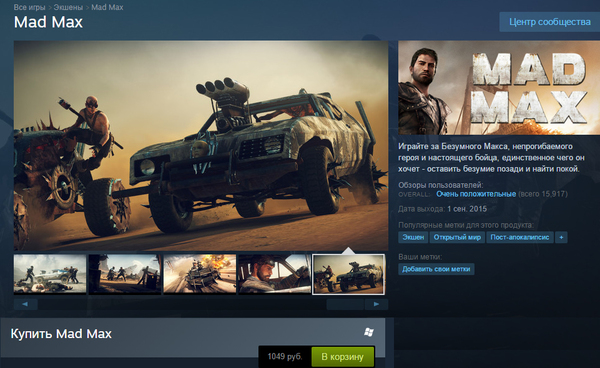The height and width of the screenshot is (368, 600).
Task: Click the review count '(всего 15,917)'
Action: point(543,194)
